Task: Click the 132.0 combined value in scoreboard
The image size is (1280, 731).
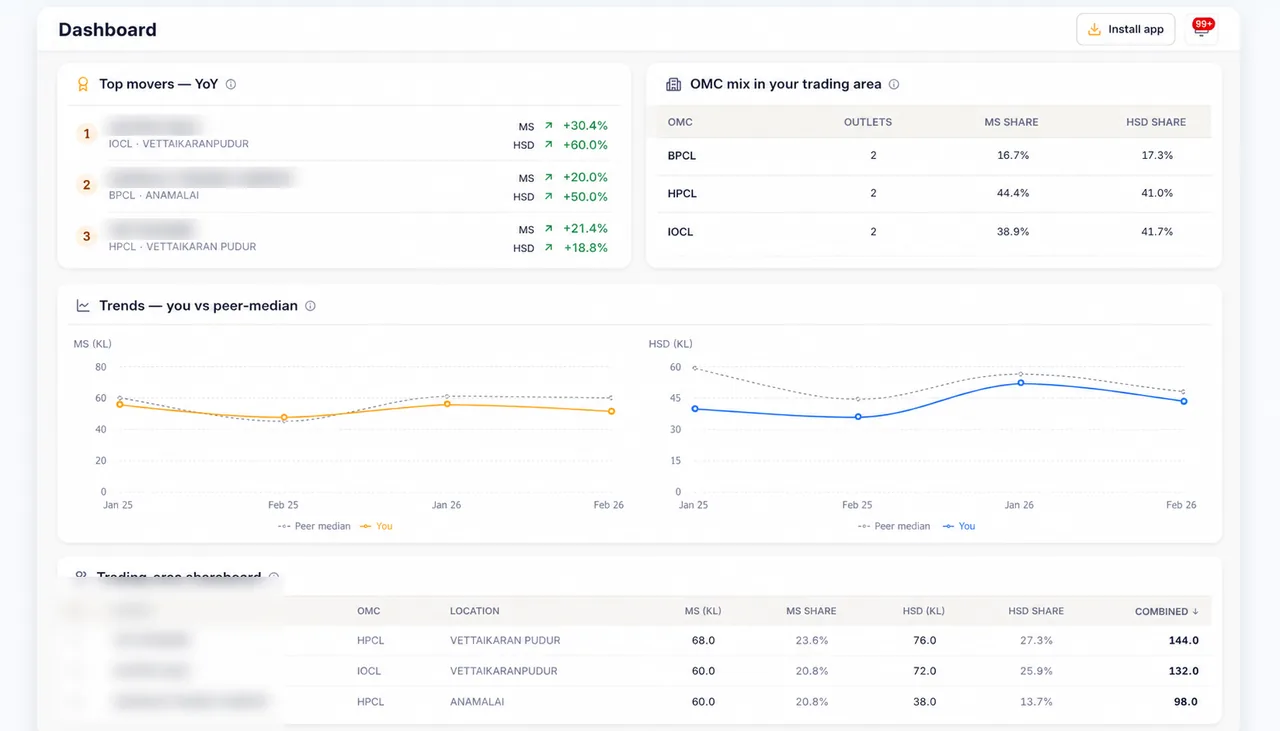Action: [1183, 671]
